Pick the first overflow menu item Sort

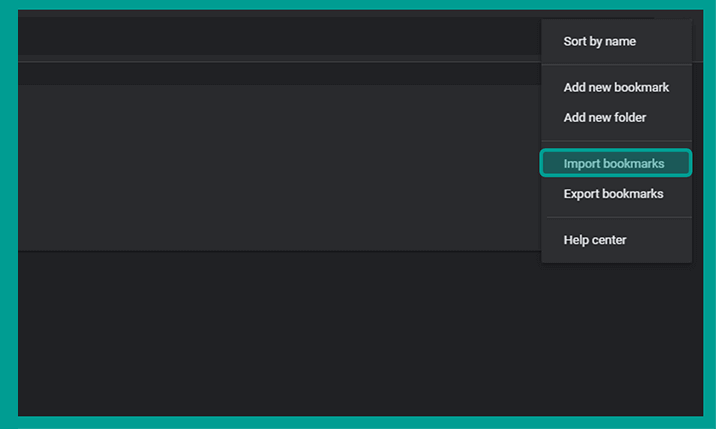pyautogui.click(x=616, y=42)
